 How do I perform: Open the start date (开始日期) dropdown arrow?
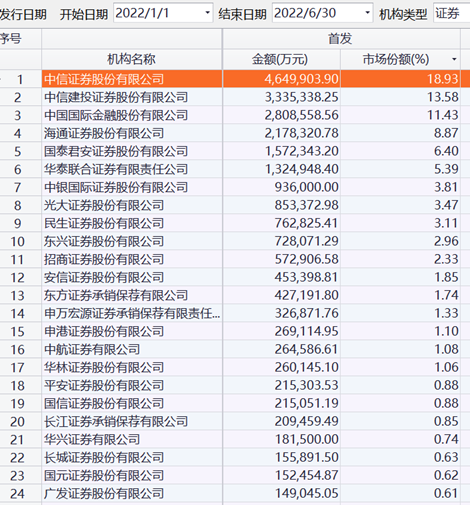(x=207, y=13)
